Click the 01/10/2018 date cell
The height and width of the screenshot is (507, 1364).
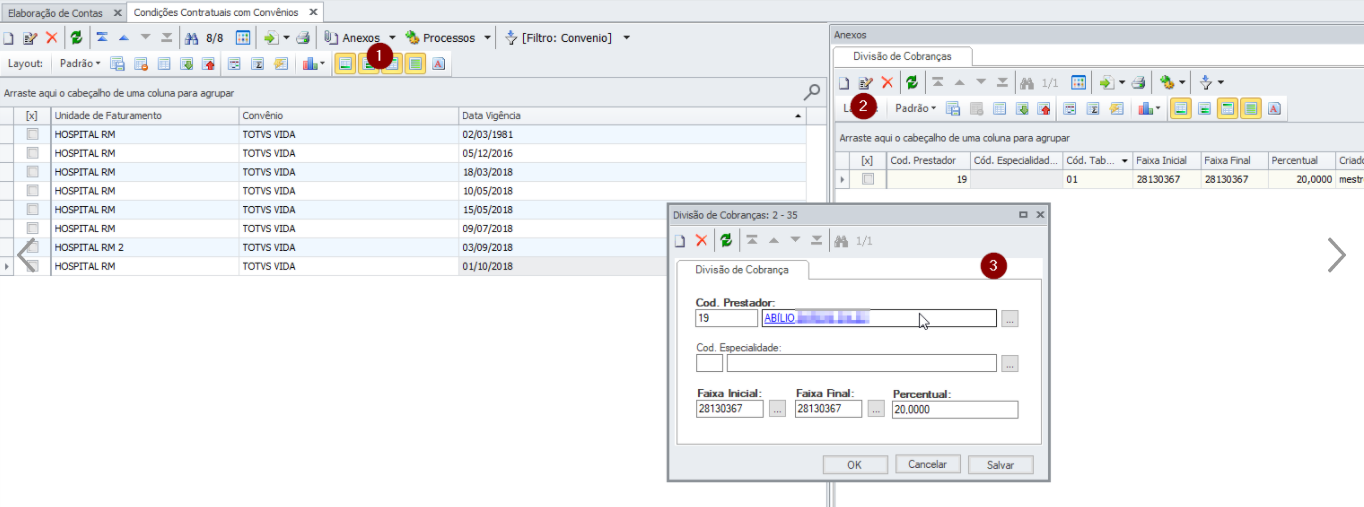tap(632, 266)
